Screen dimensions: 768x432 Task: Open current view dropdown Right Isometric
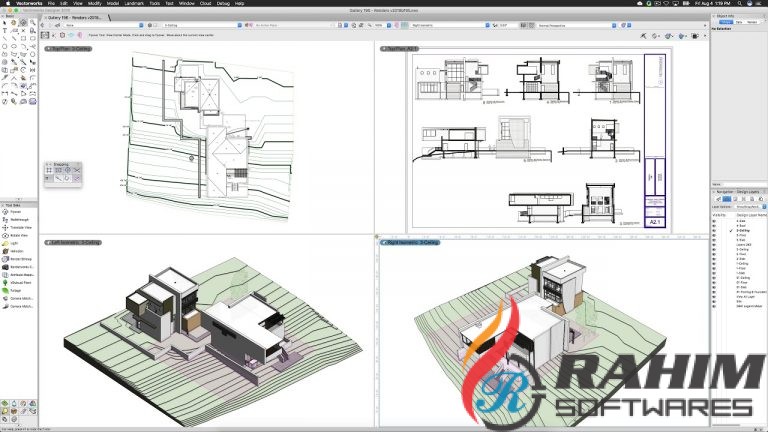450,25
